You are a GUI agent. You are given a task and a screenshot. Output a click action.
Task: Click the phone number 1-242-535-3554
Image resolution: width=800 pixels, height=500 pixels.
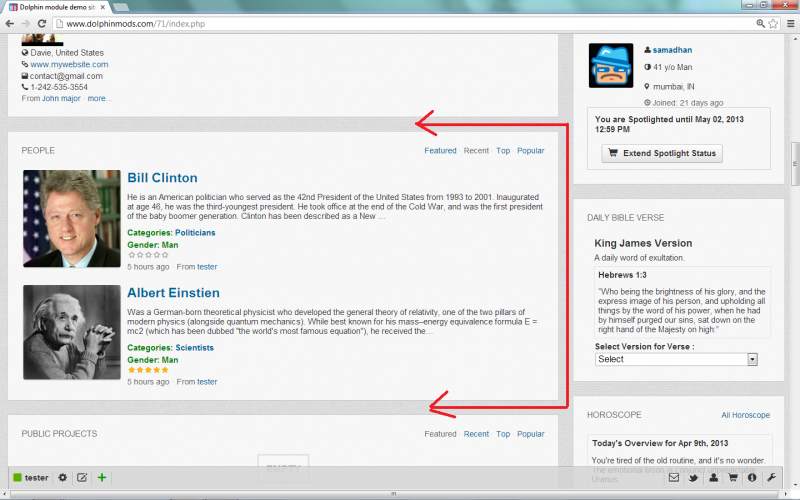click(x=59, y=87)
